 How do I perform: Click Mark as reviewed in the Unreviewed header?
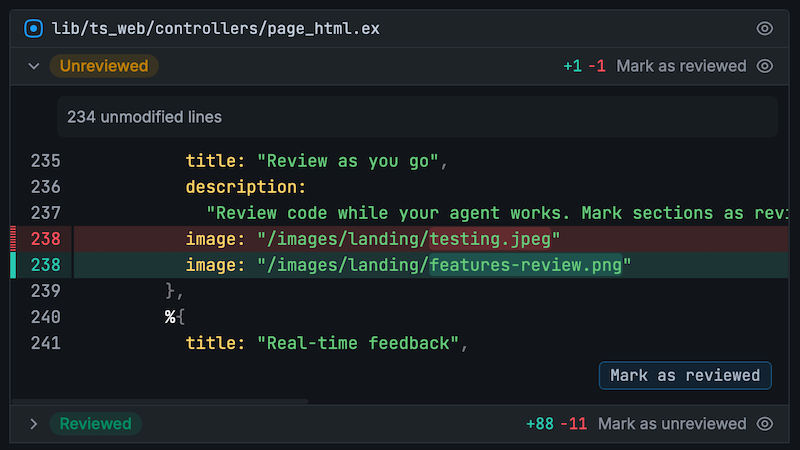[681, 66]
